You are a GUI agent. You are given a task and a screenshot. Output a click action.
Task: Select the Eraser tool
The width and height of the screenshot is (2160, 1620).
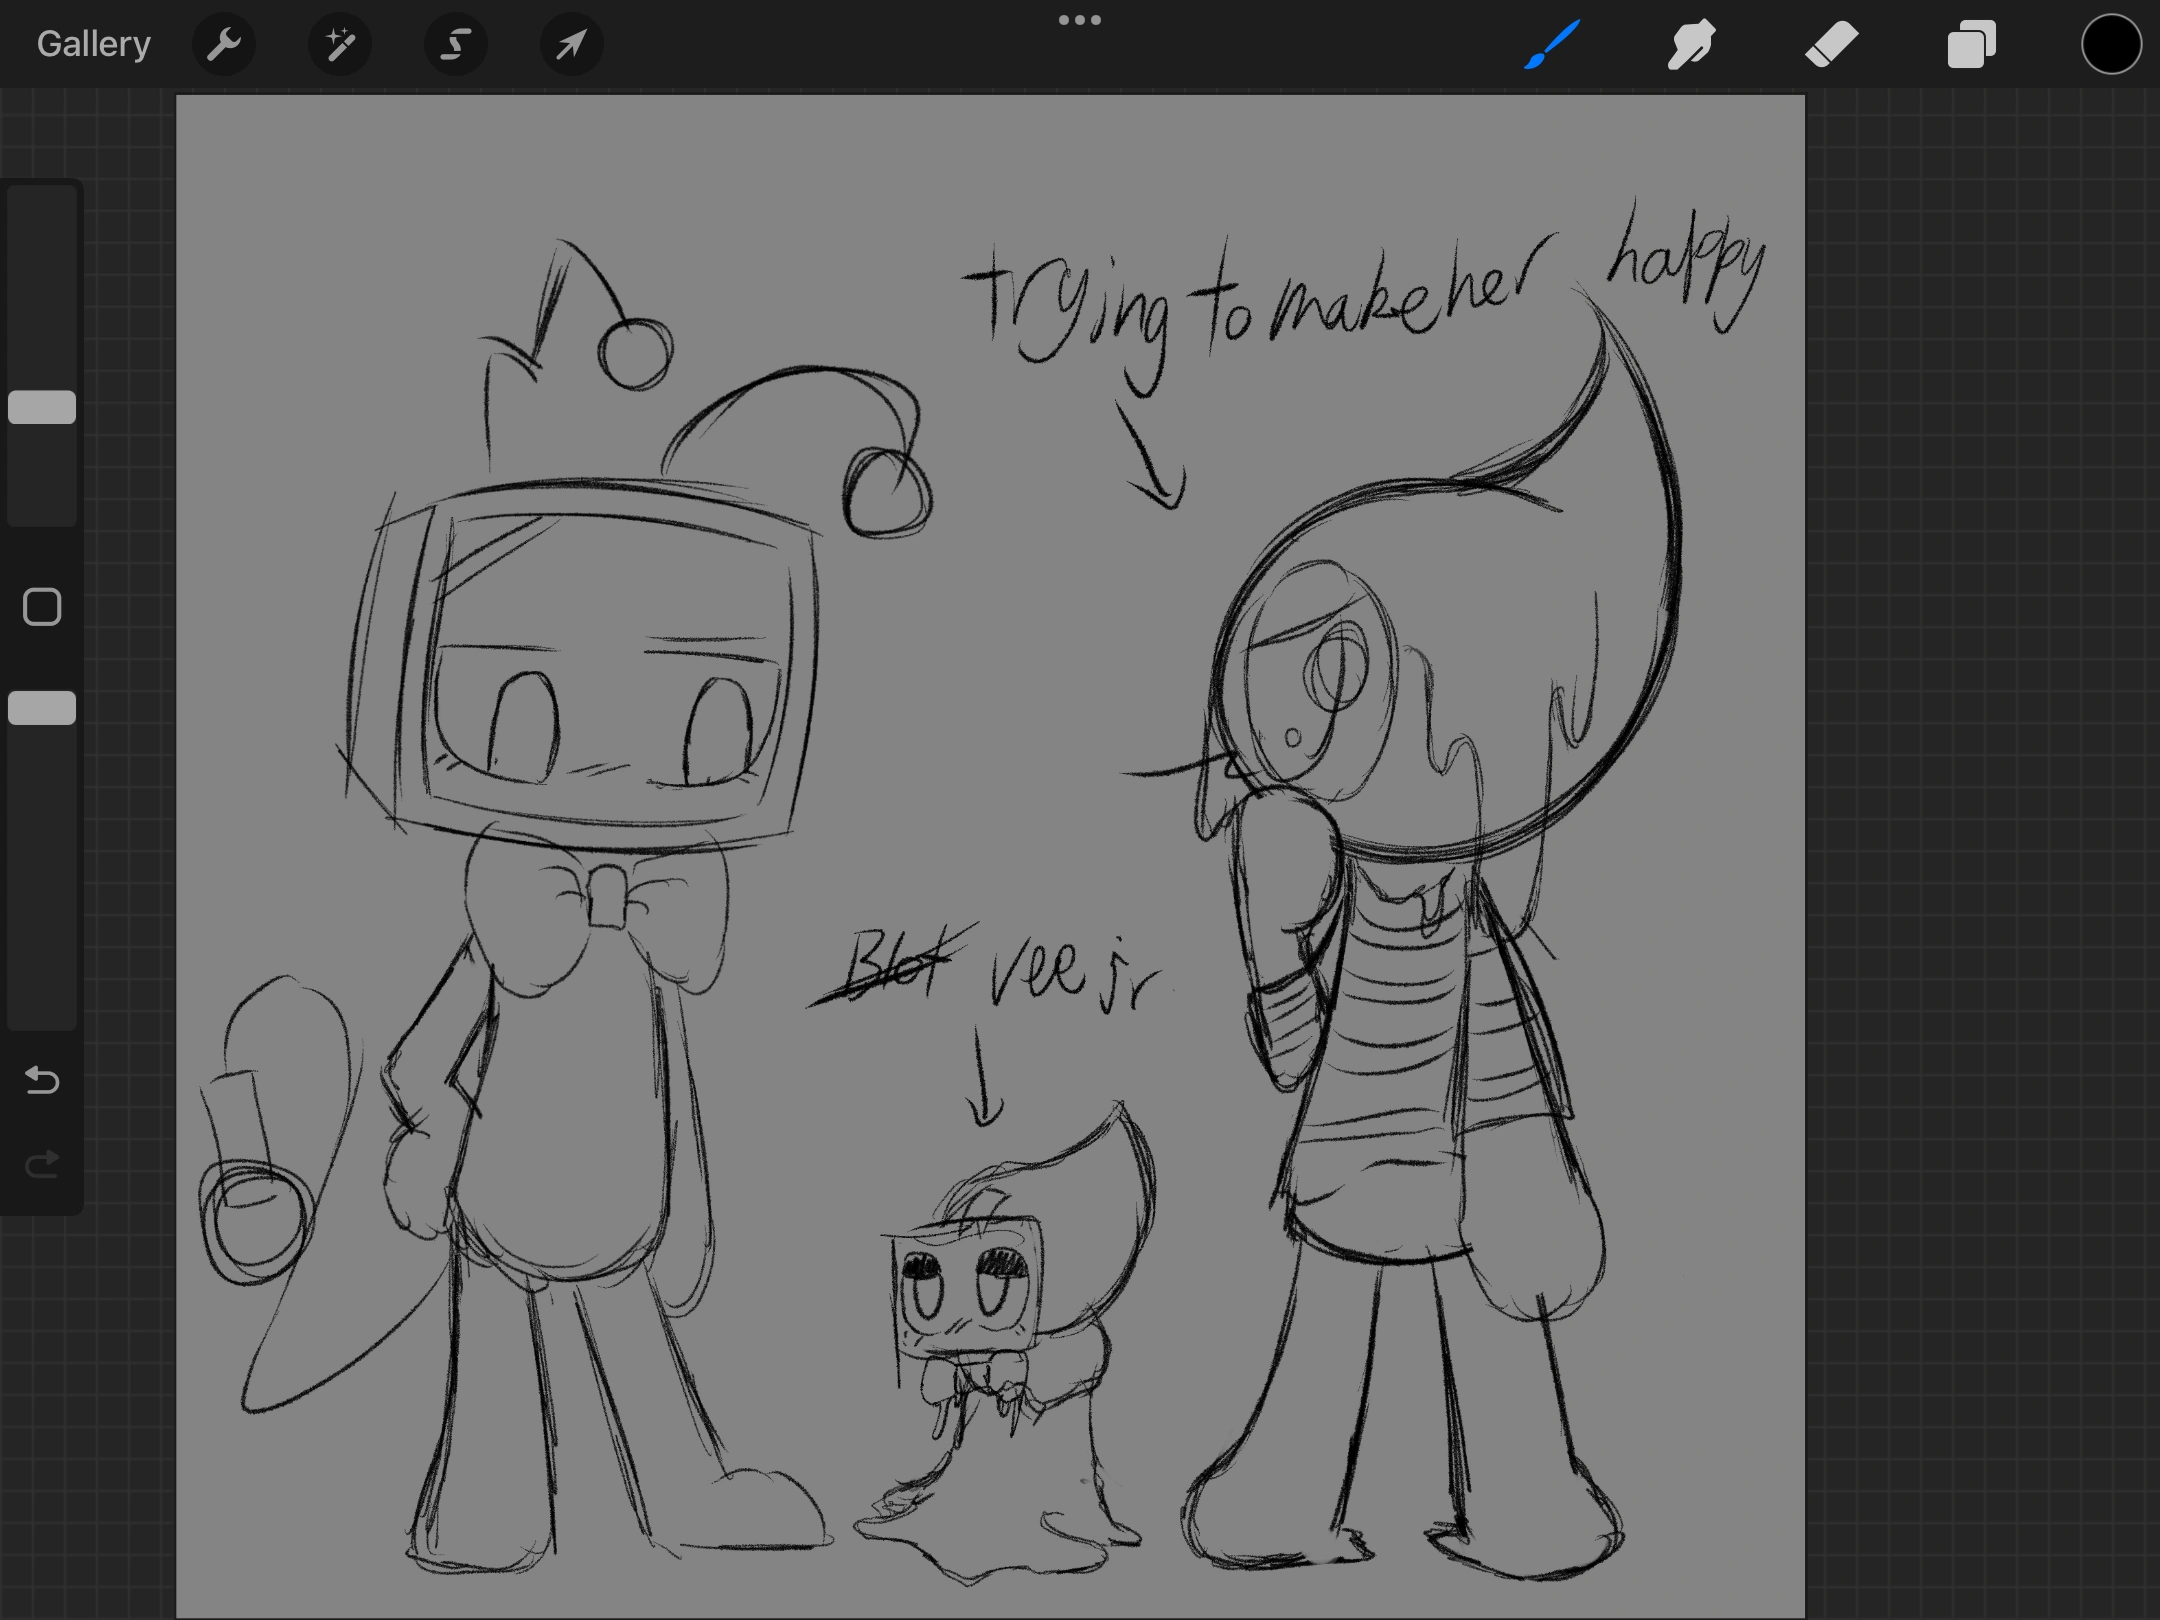pos(1831,45)
